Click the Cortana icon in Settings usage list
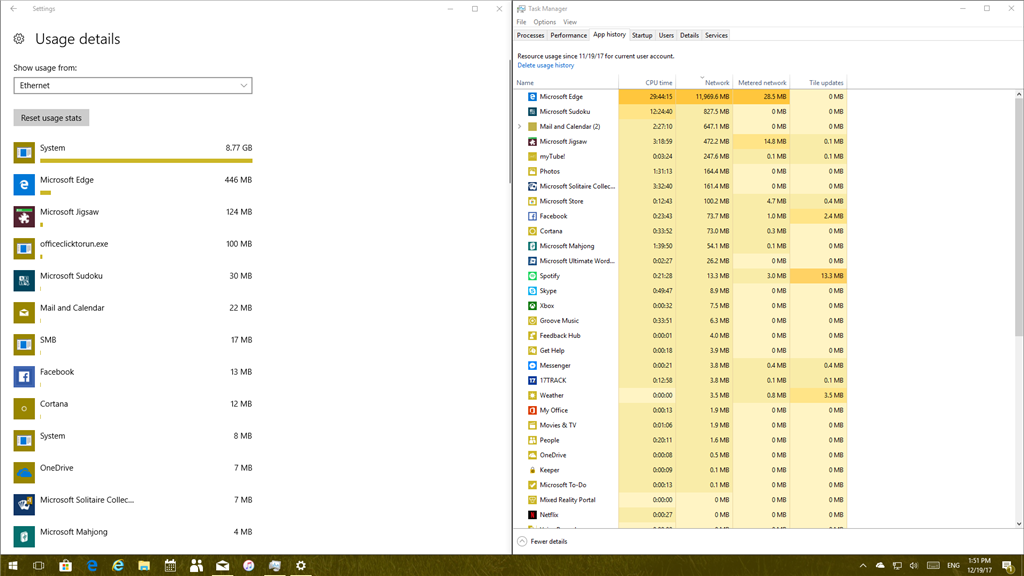The width and height of the screenshot is (1024, 576). tap(24, 408)
